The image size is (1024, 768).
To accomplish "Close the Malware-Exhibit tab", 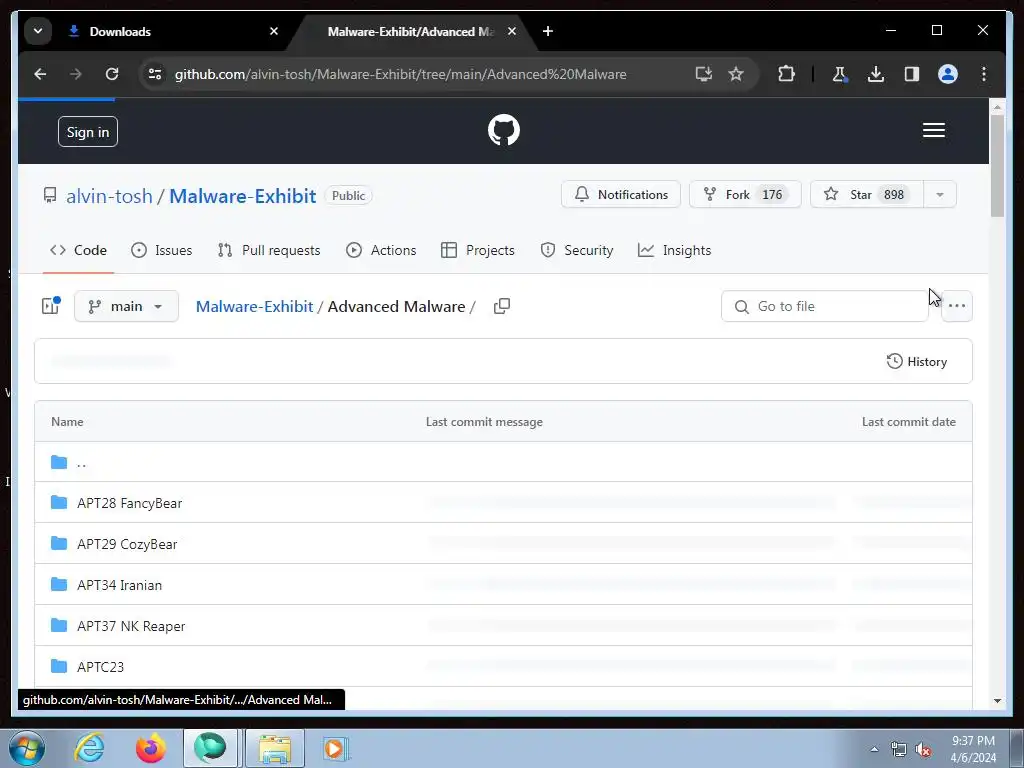I will [512, 31].
